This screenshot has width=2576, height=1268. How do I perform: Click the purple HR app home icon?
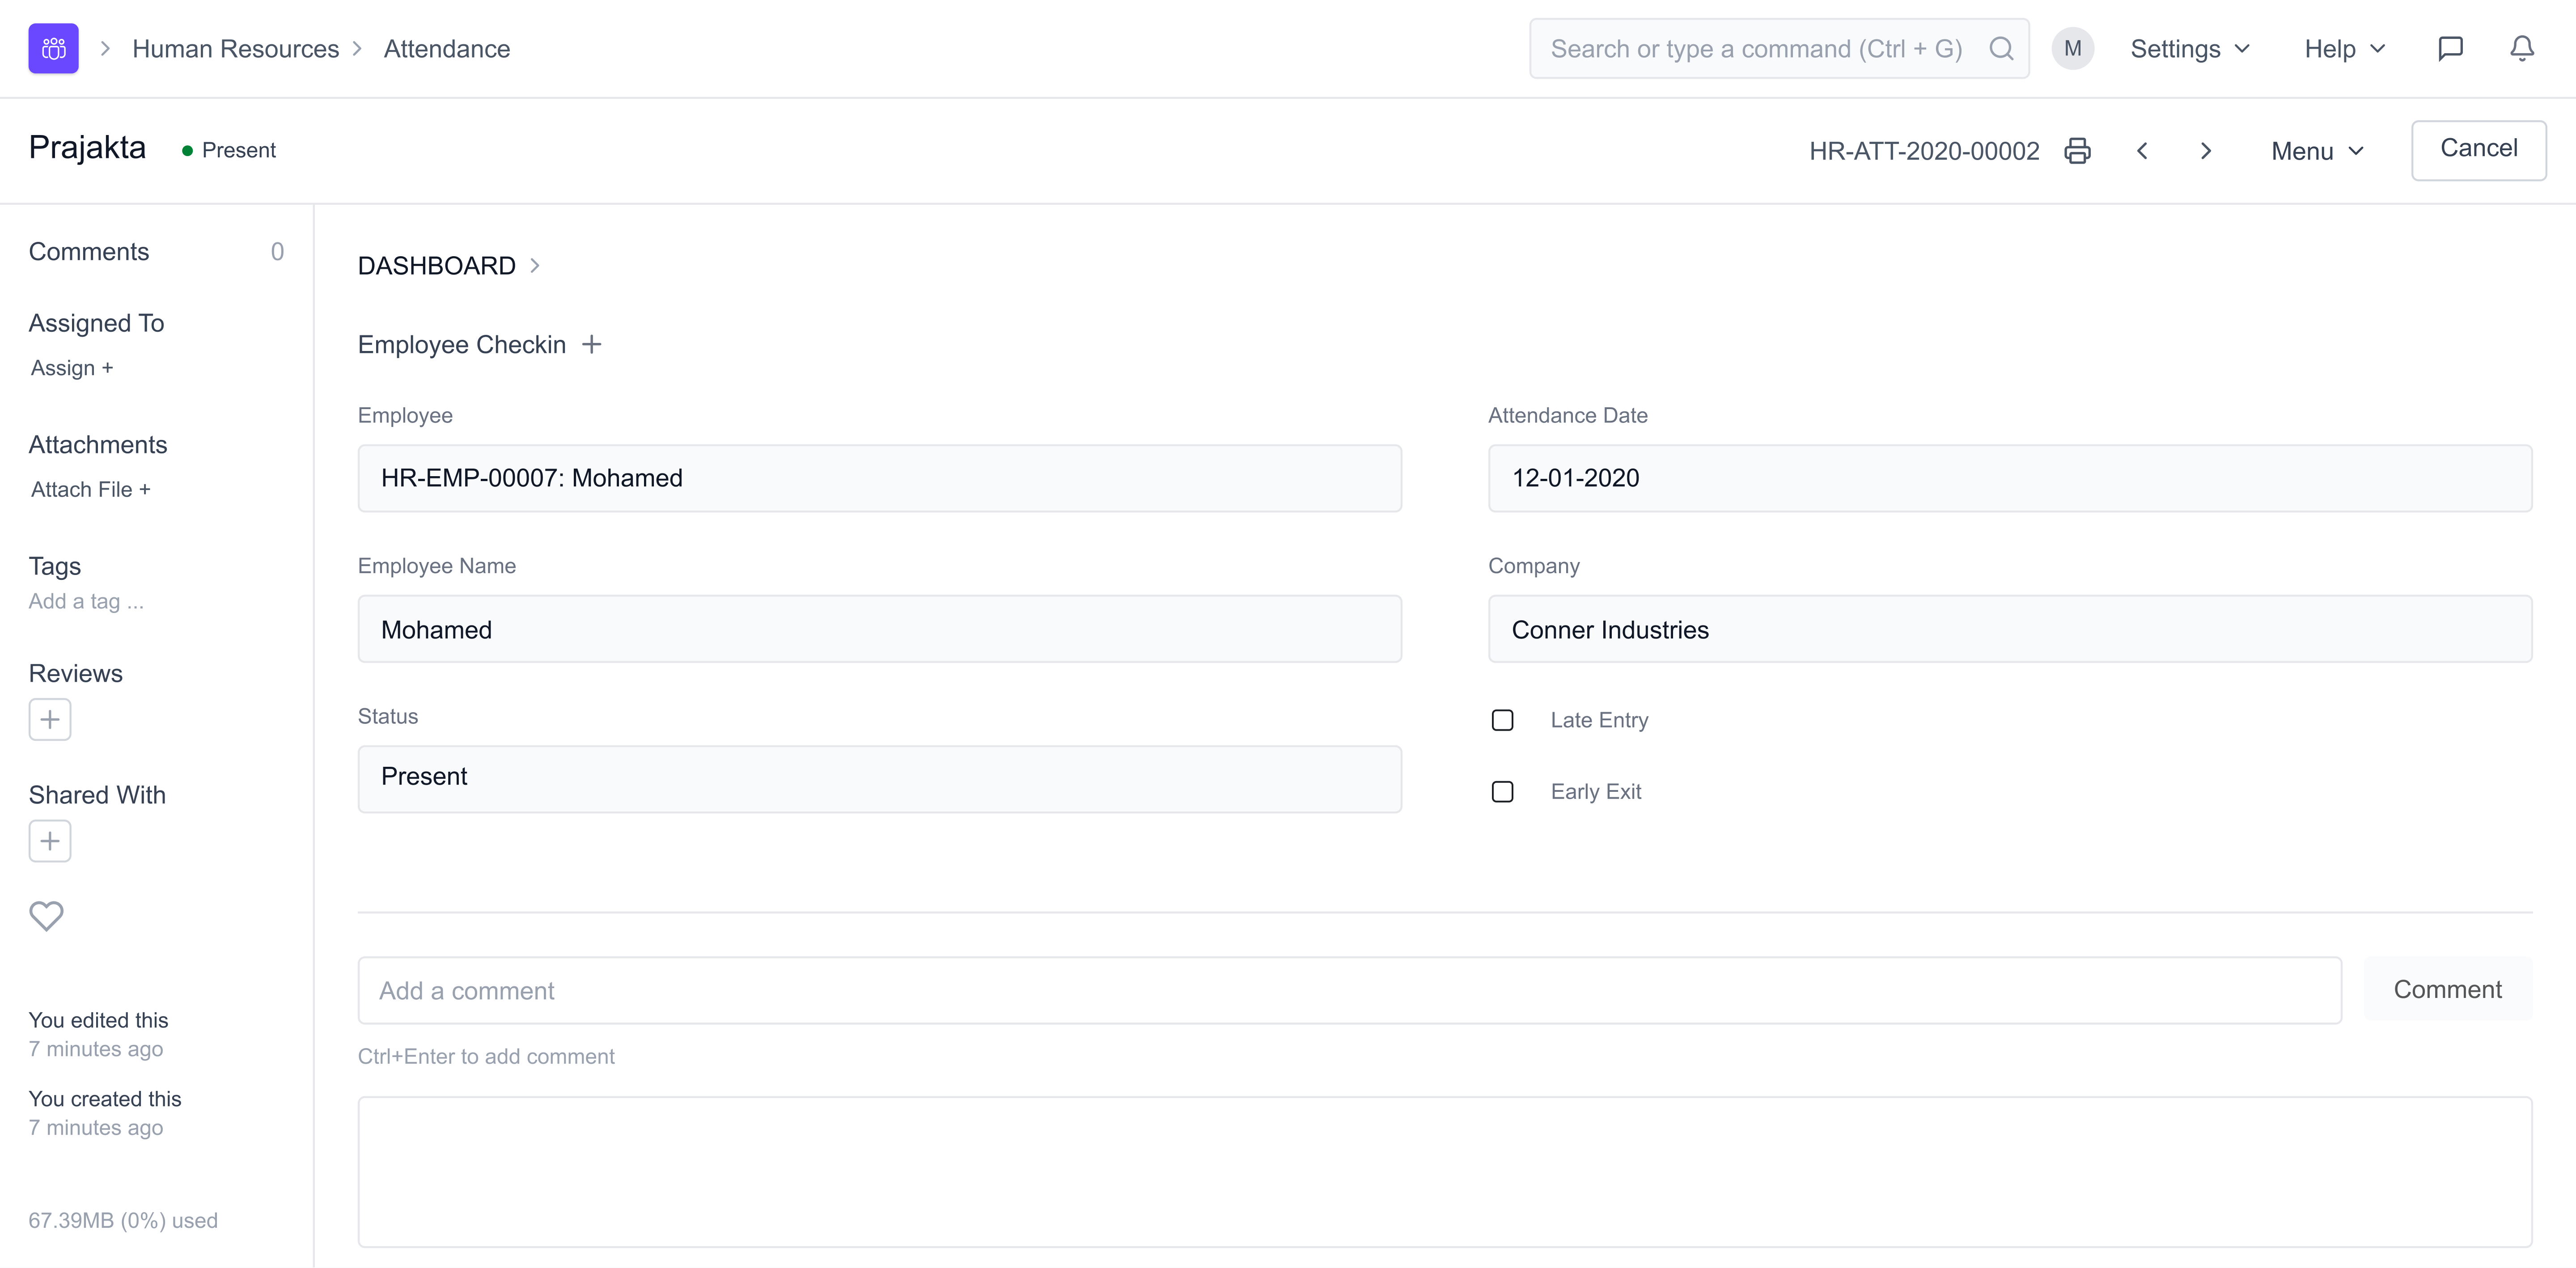tap(53, 48)
